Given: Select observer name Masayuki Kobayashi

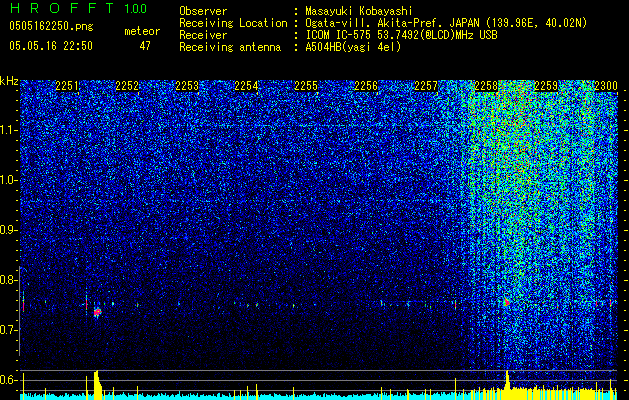Looking at the screenshot, I should (x=359, y=11).
